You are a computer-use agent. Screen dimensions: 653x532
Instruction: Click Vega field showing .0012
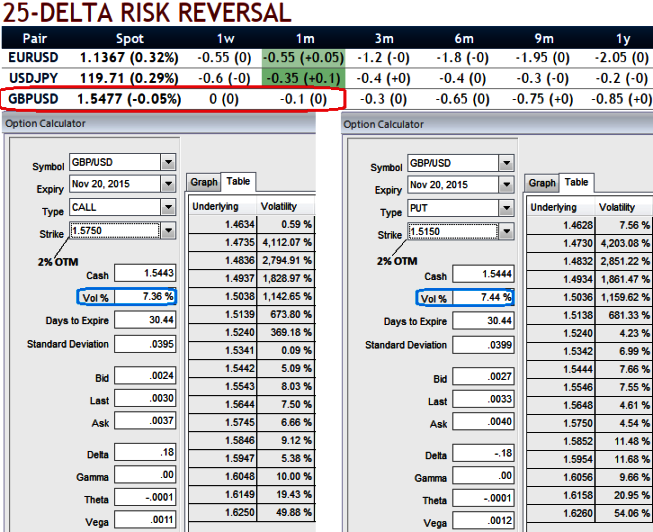pos(483,520)
